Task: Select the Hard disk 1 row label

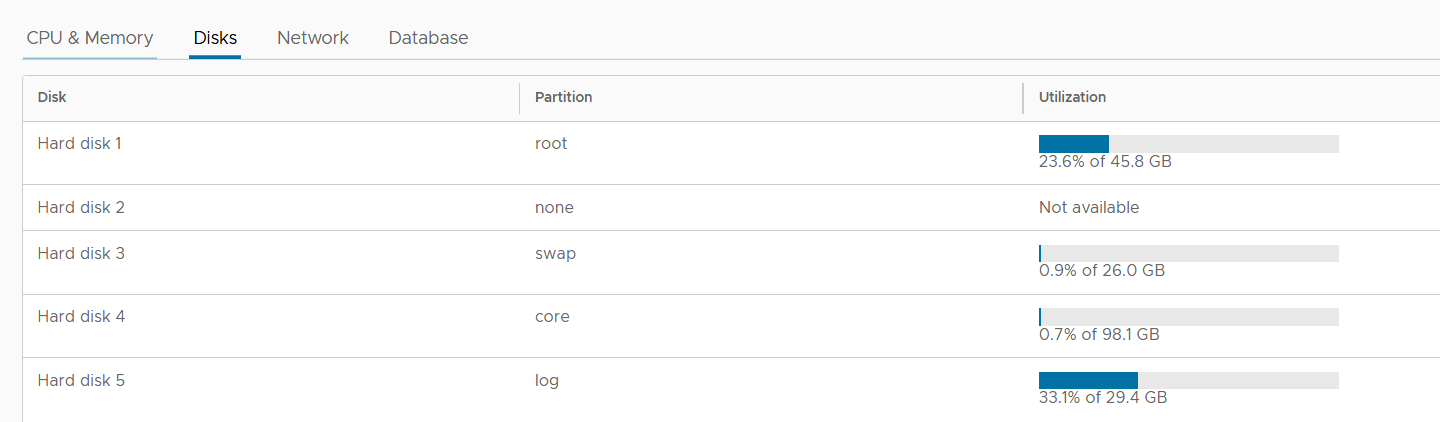Action: [80, 143]
